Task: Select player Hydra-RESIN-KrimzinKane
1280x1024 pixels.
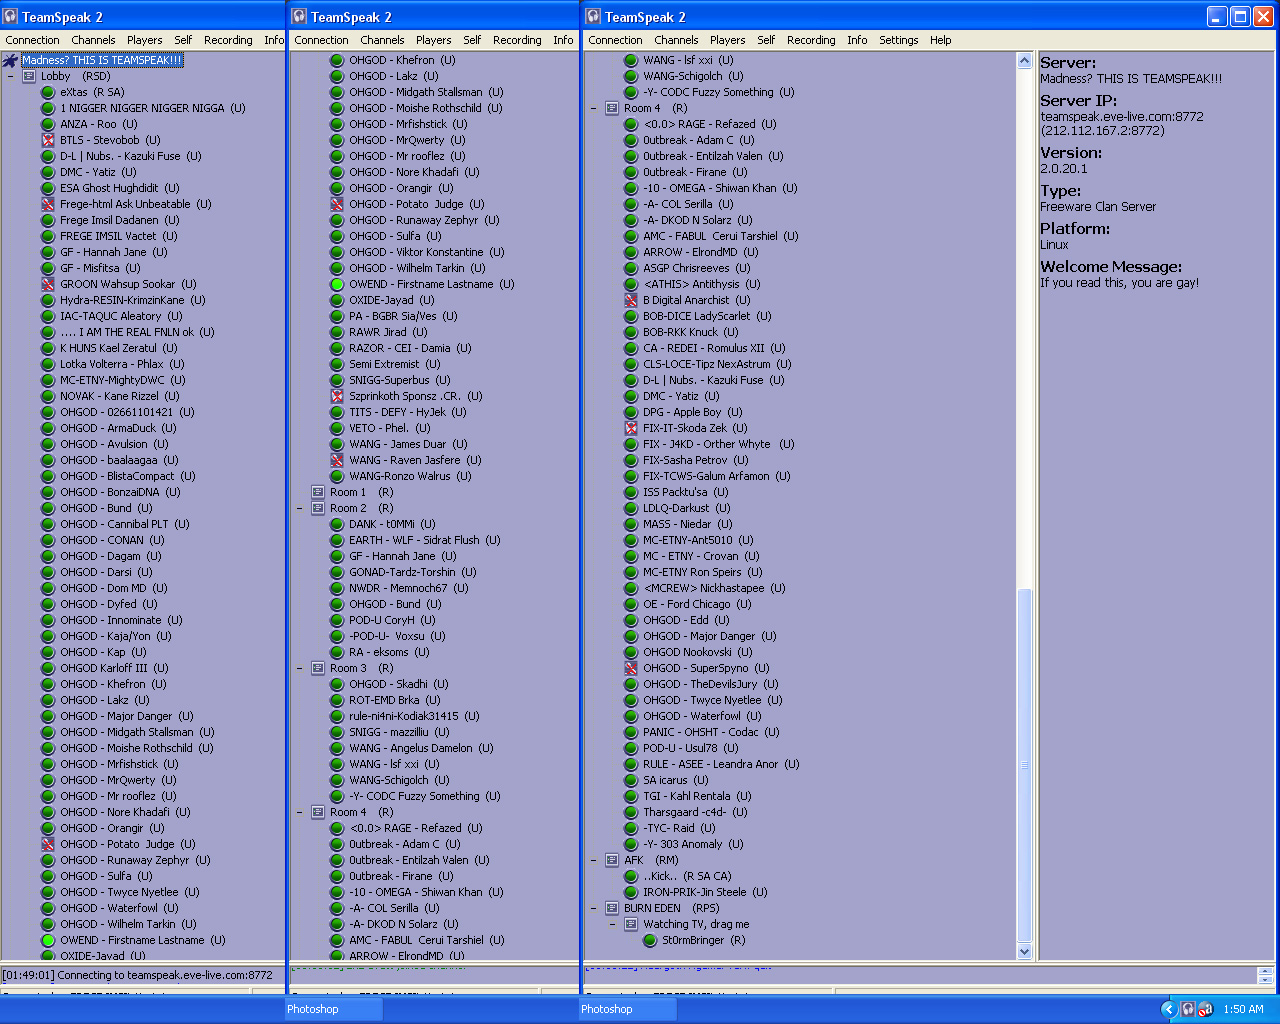Action: click(x=132, y=300)
